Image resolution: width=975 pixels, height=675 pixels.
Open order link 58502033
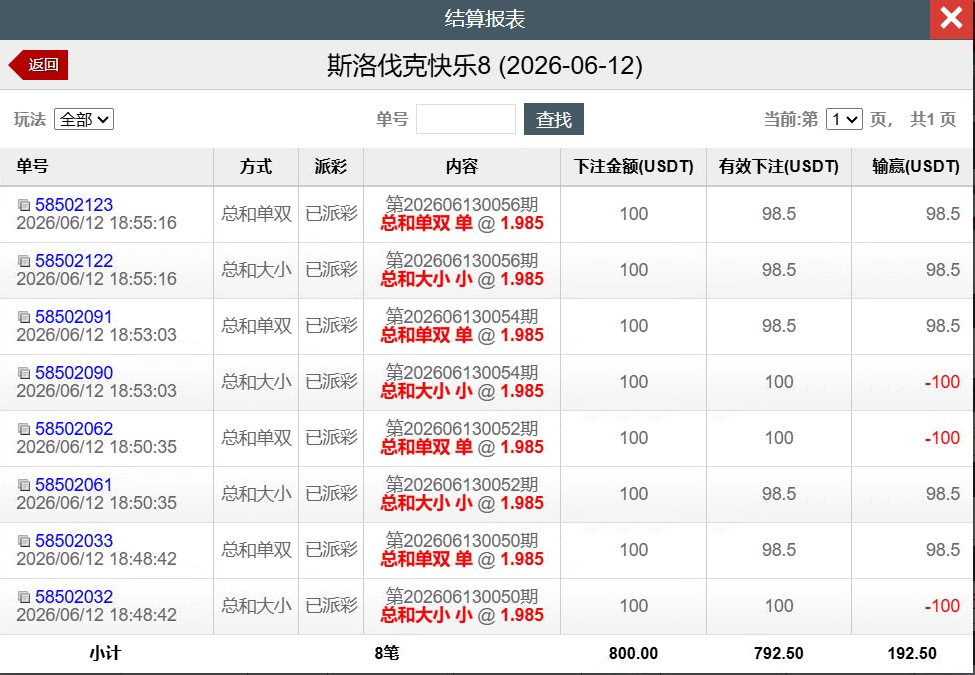click(x=74, y=540)
